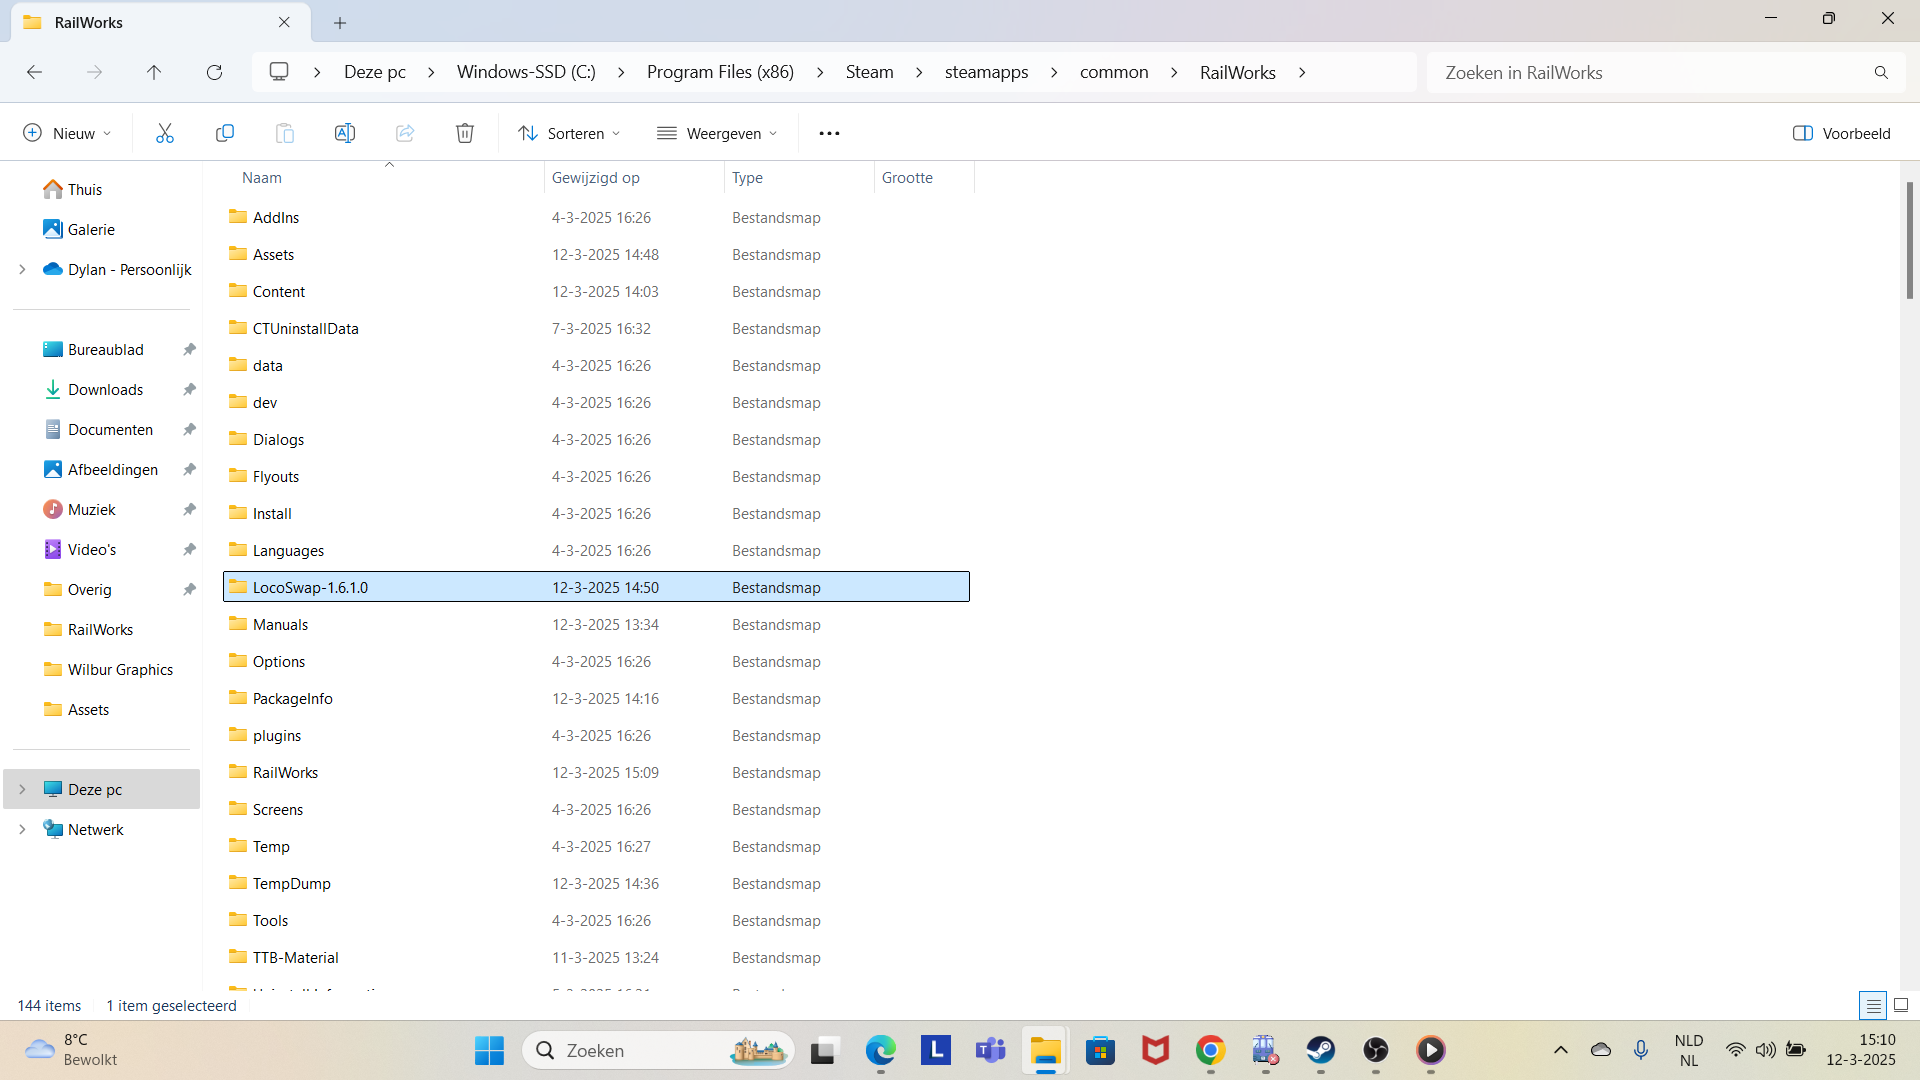The width and height of the screenshot is (1920, 1080).
Task: Select the CTUninstallData folder
Action: tap(596, 328)
